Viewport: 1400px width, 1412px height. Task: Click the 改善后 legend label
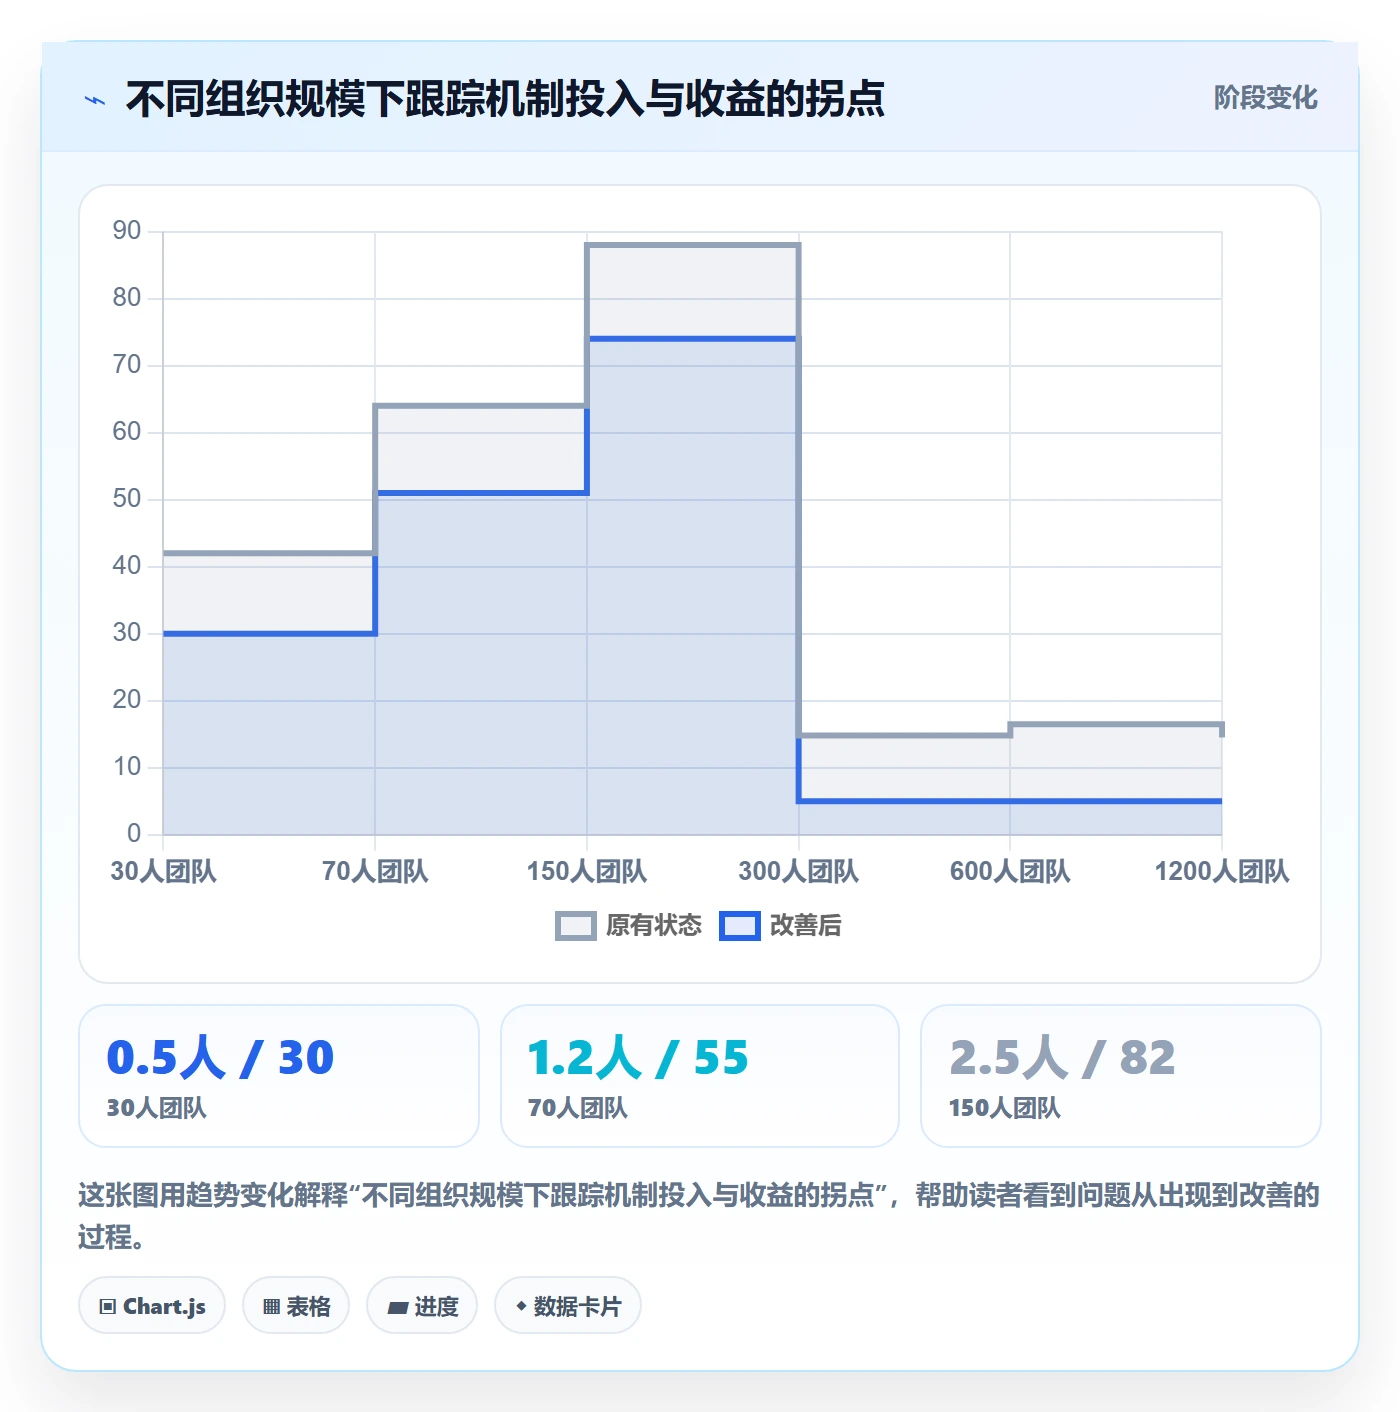pyautogui.click(x=805, y=926)
